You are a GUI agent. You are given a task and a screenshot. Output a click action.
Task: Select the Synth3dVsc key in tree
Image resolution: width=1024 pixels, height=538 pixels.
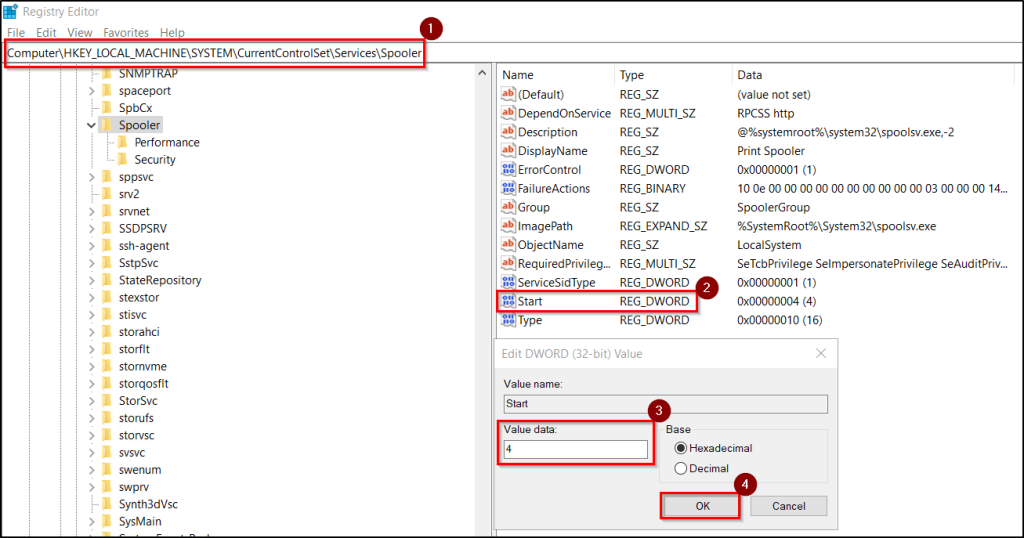(x=148, y=504)
